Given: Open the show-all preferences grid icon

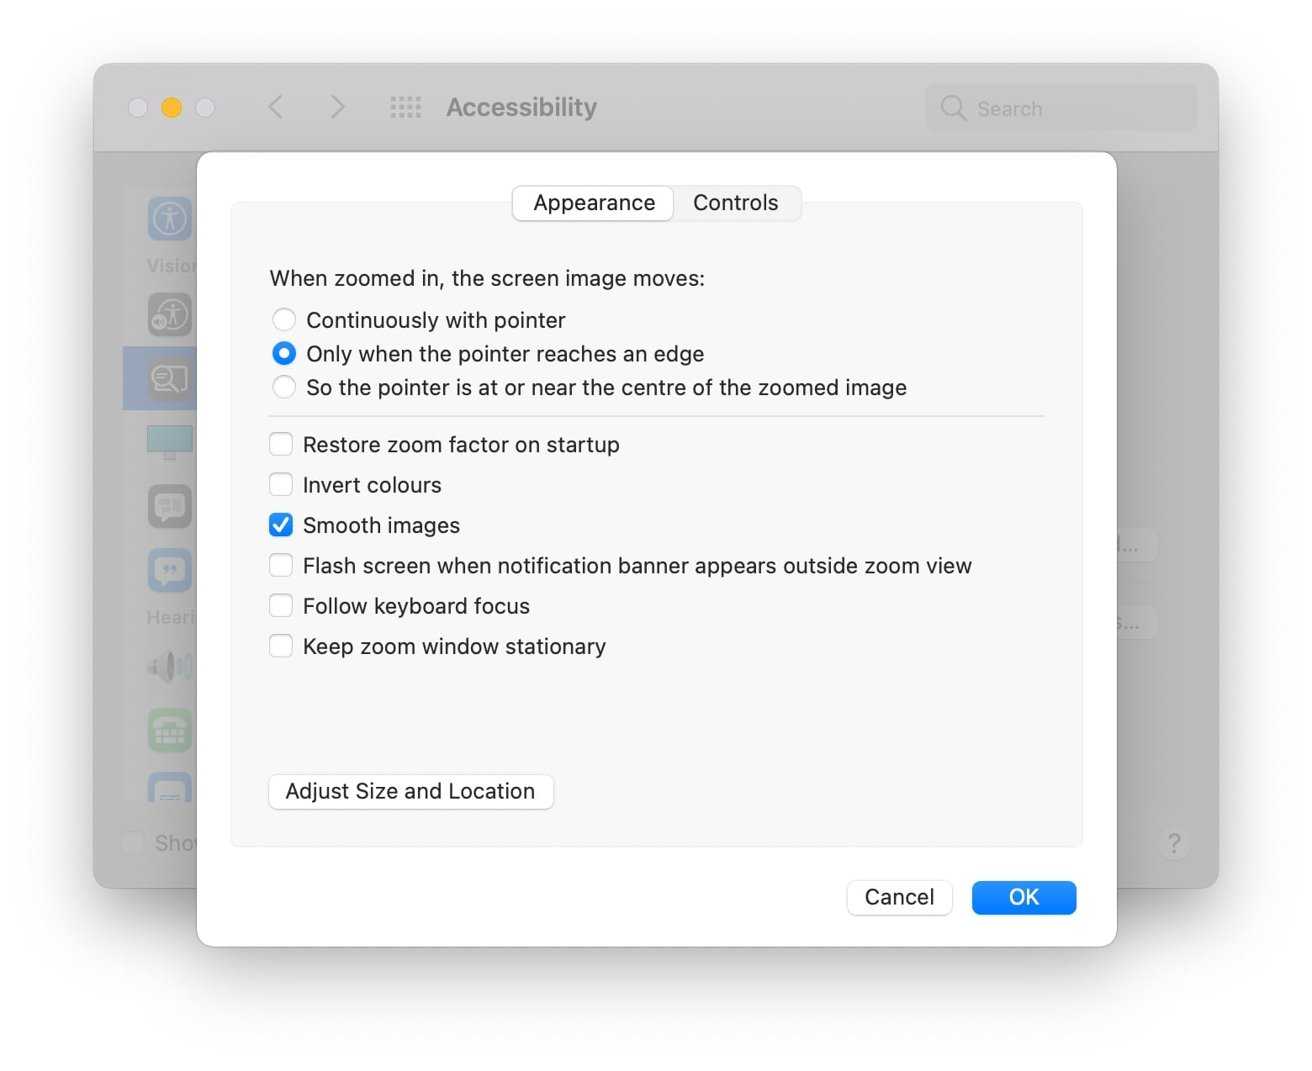Looking at the screenshot, I should pos(405,107).
